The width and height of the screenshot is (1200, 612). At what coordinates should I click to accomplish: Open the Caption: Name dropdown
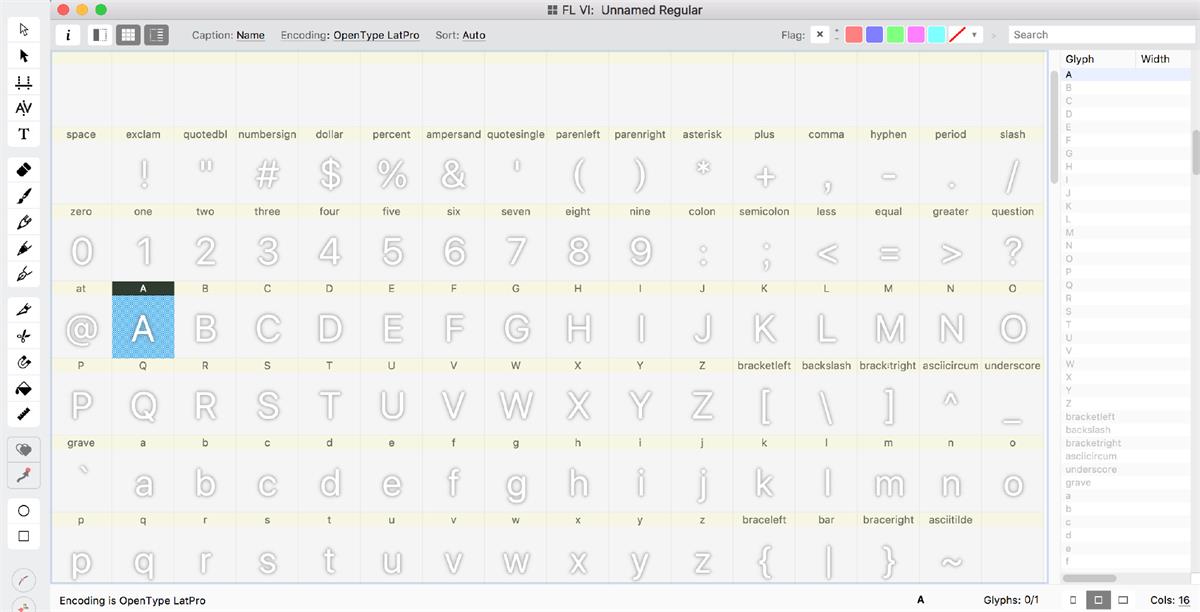click(249, 34)
